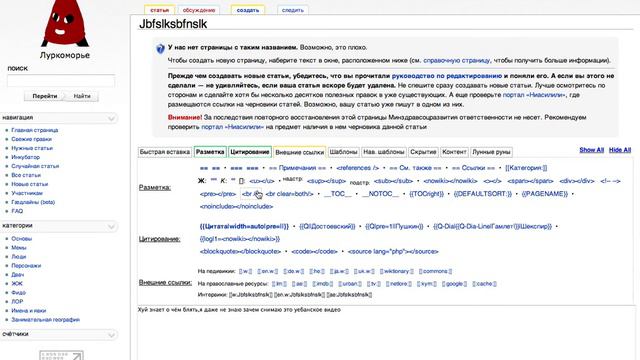Insert <pre></pre> tags
The height and width of the screenshot is (360, 640).
pyautogui.click(x=218, y=194)
